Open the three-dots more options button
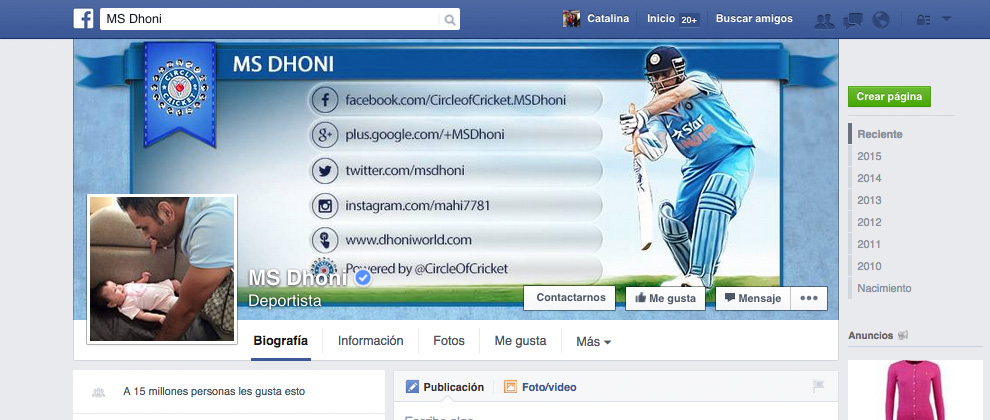 (x=809, y=298)
